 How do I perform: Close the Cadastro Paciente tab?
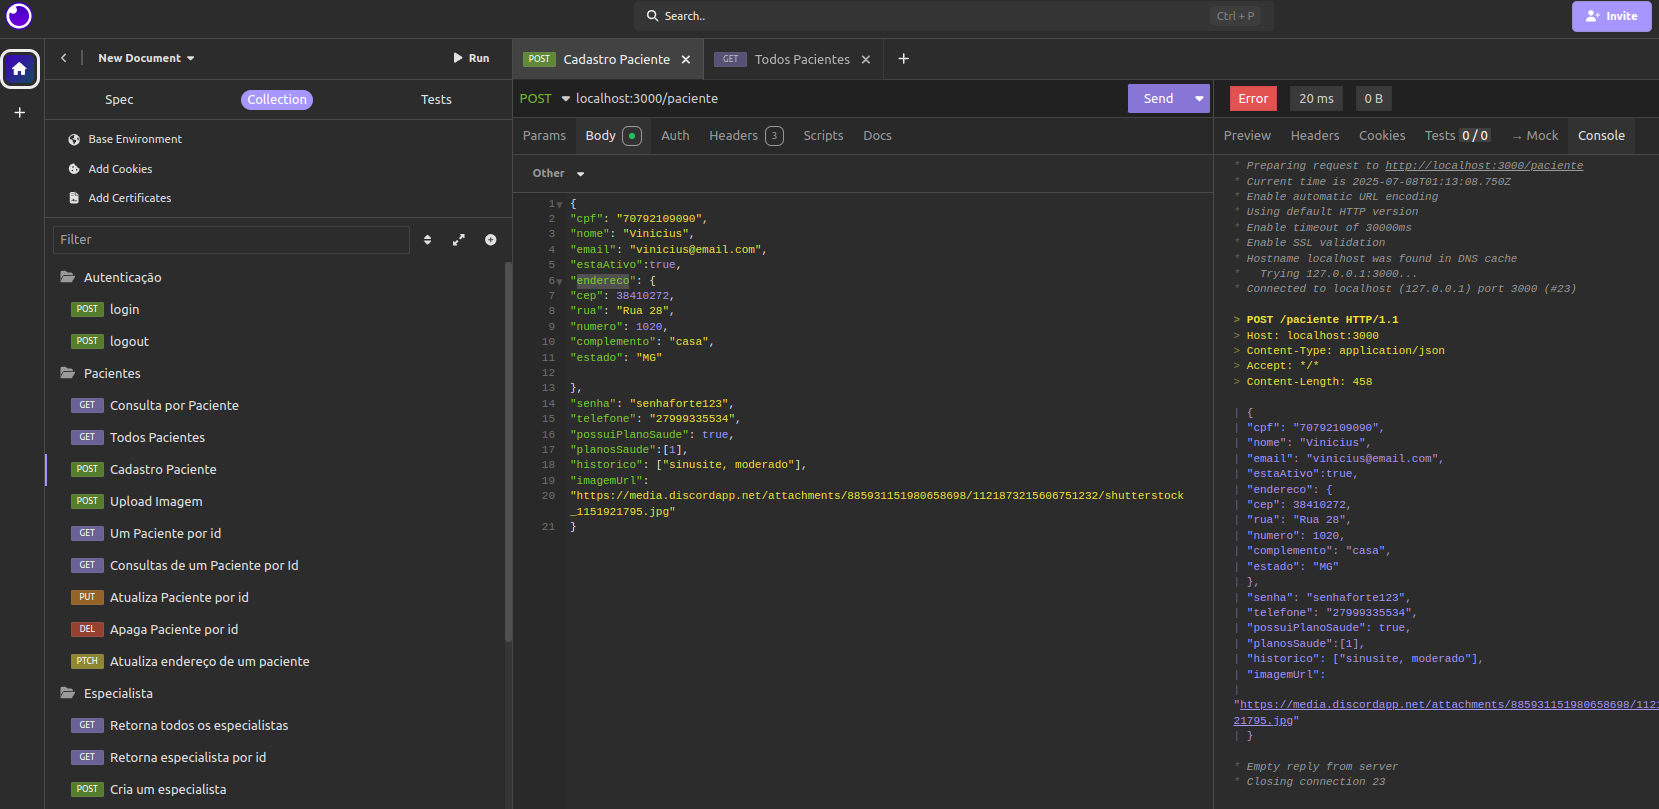tap(686, 60)
